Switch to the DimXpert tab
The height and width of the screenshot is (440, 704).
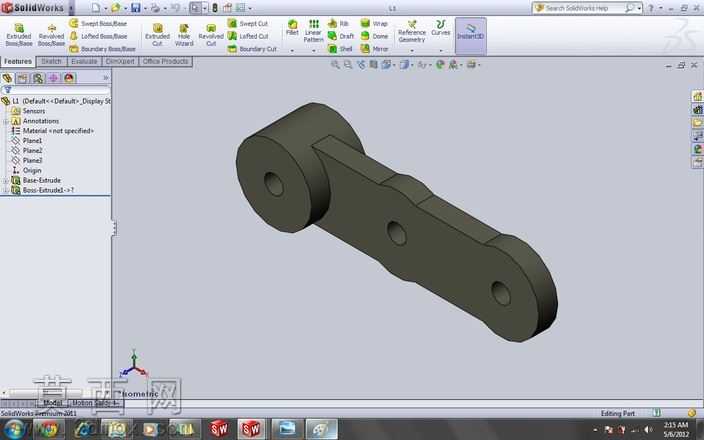click(120, 62)
